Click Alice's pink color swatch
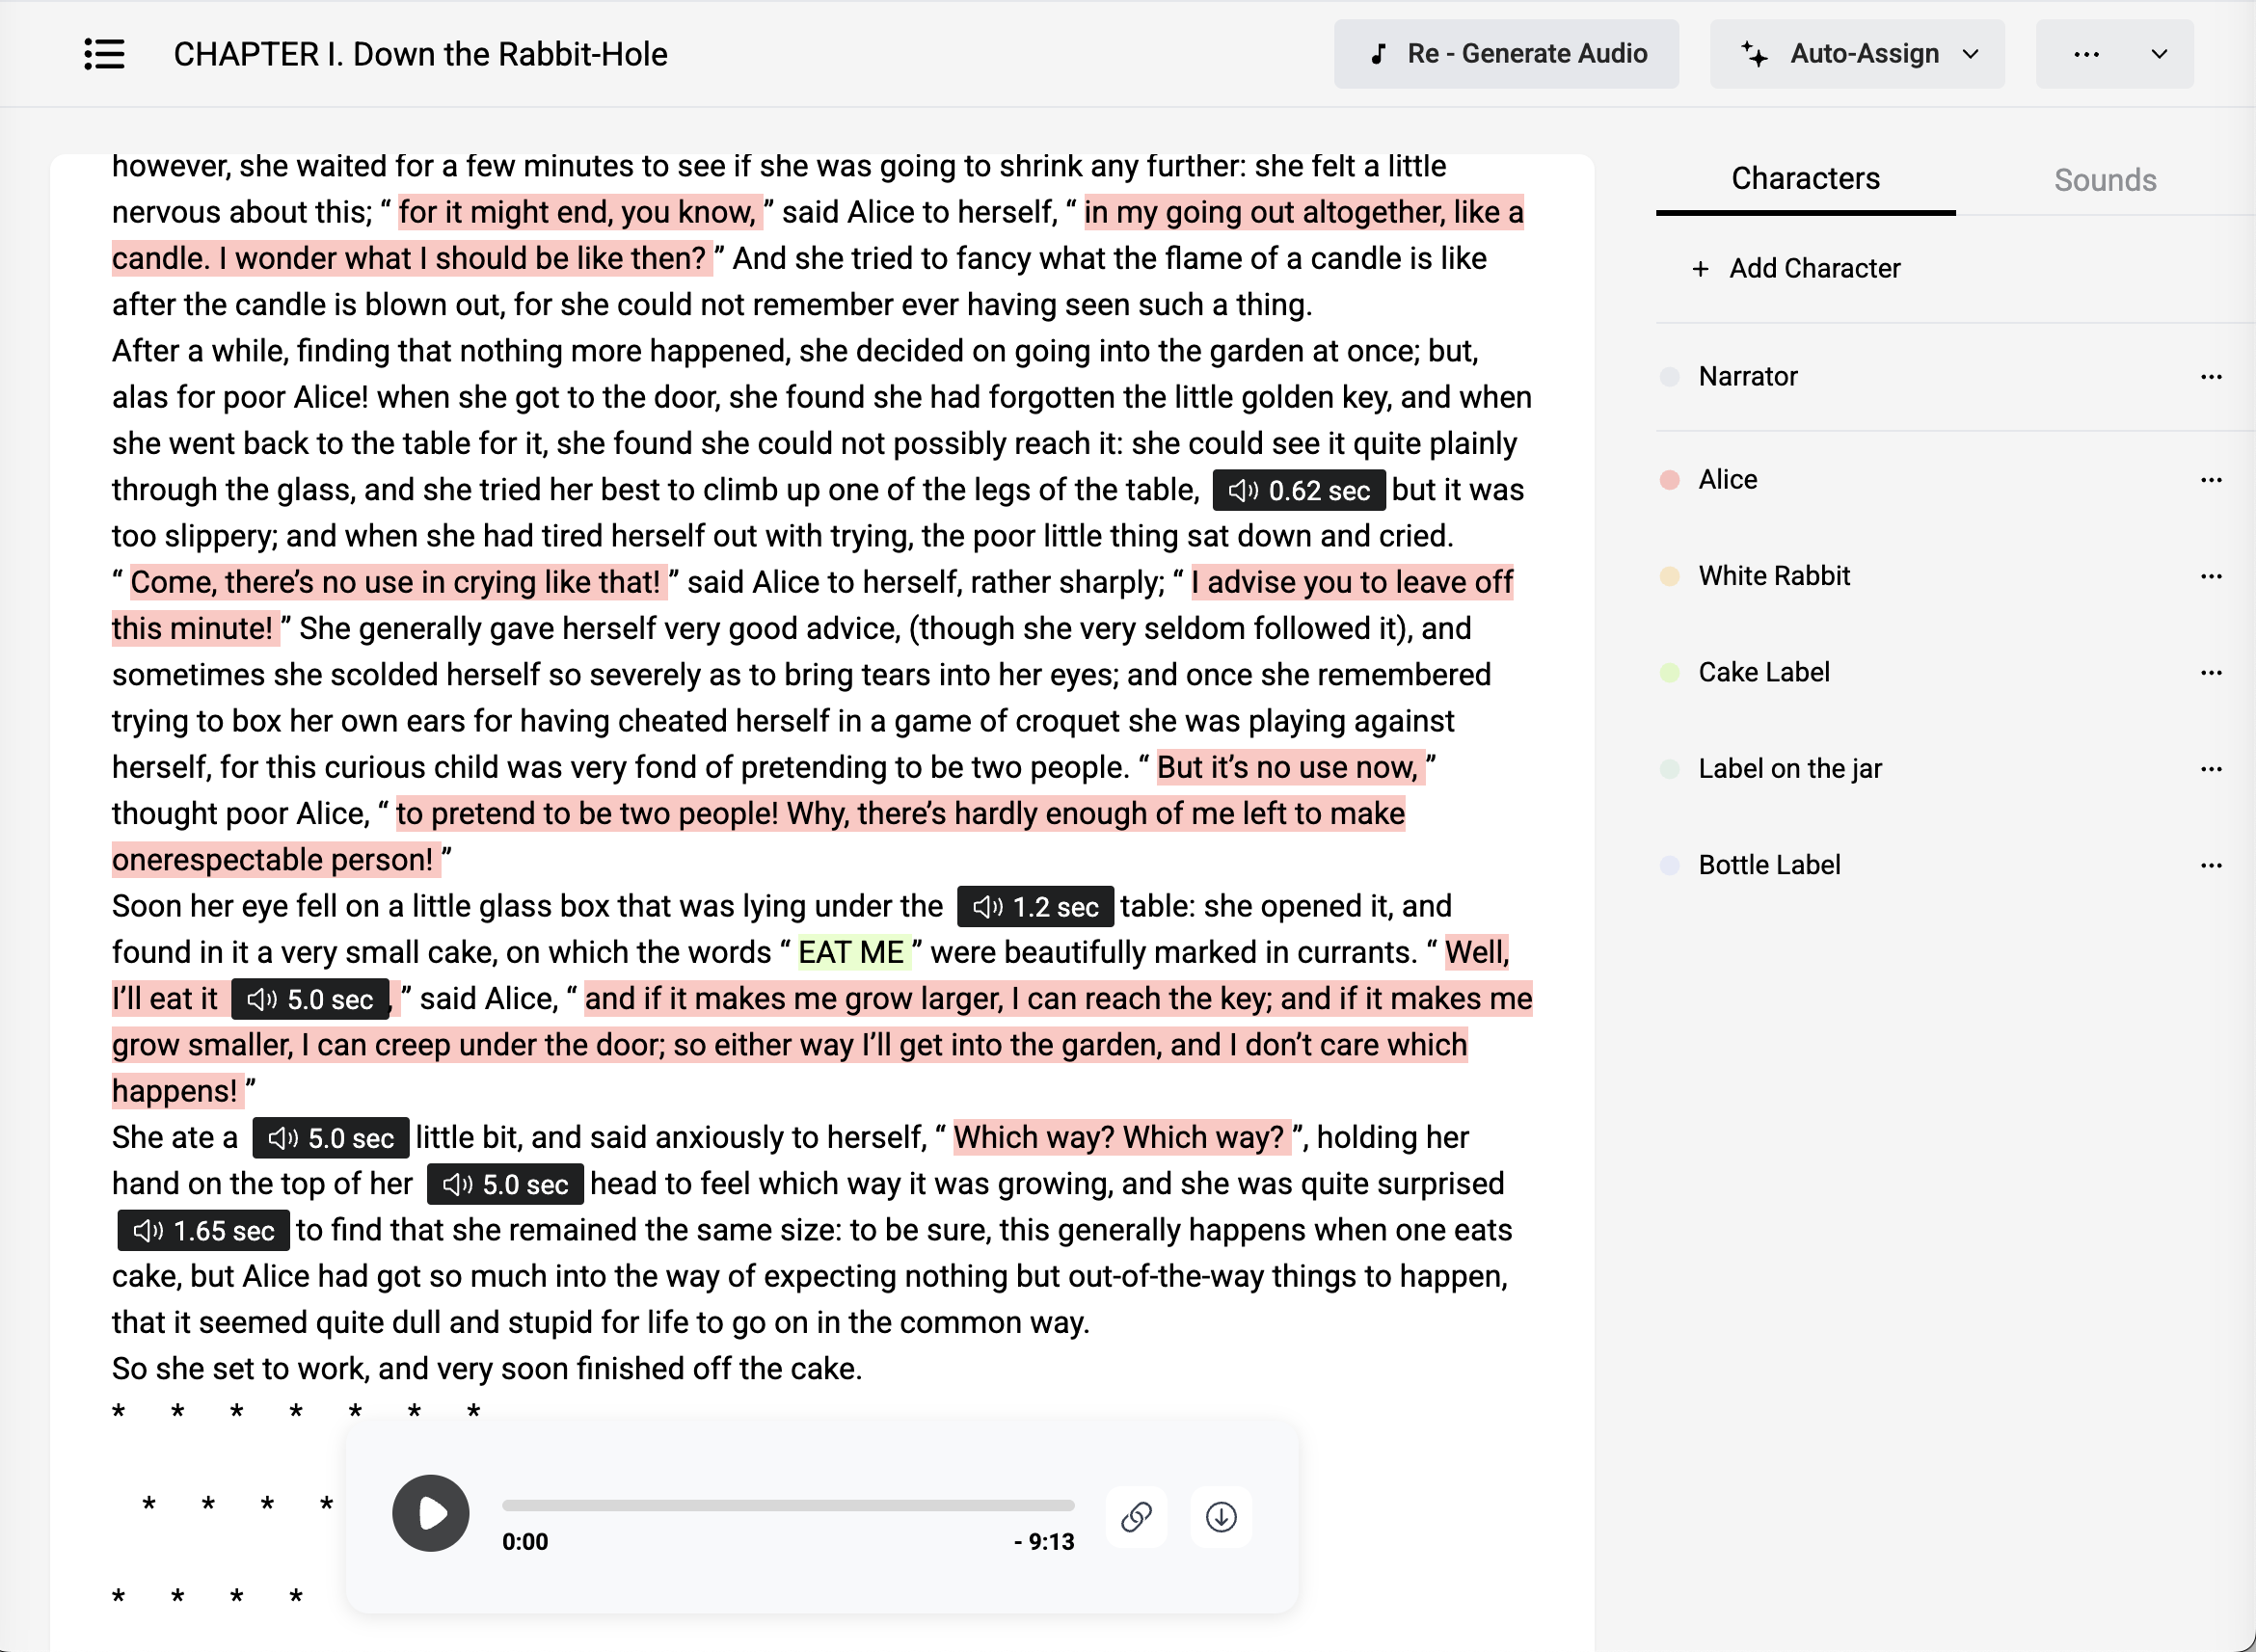2256x1652 pixels. pos(1669,480)
